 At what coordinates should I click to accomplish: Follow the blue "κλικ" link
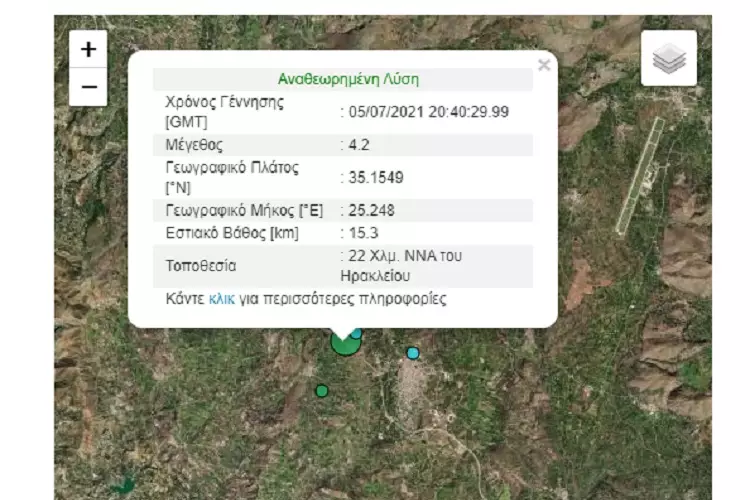click(222, 299)
